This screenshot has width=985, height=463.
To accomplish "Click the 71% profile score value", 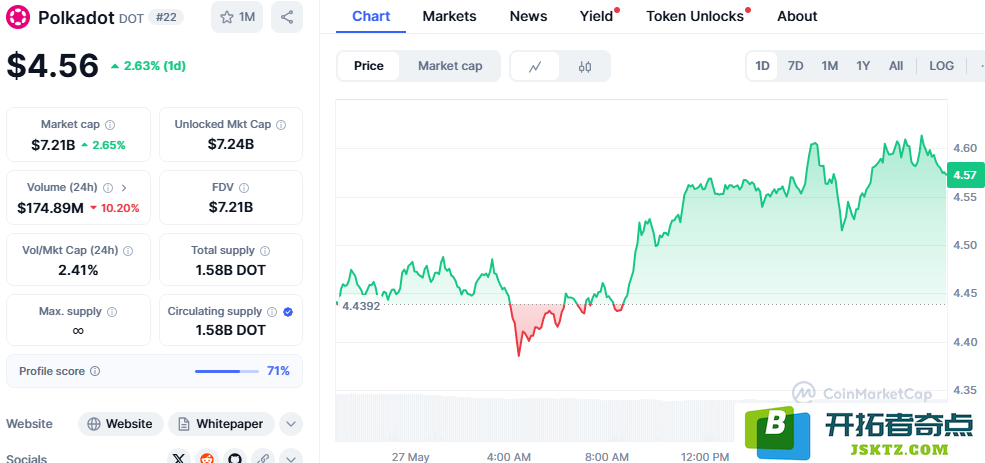I will click(x=278, y=371).
